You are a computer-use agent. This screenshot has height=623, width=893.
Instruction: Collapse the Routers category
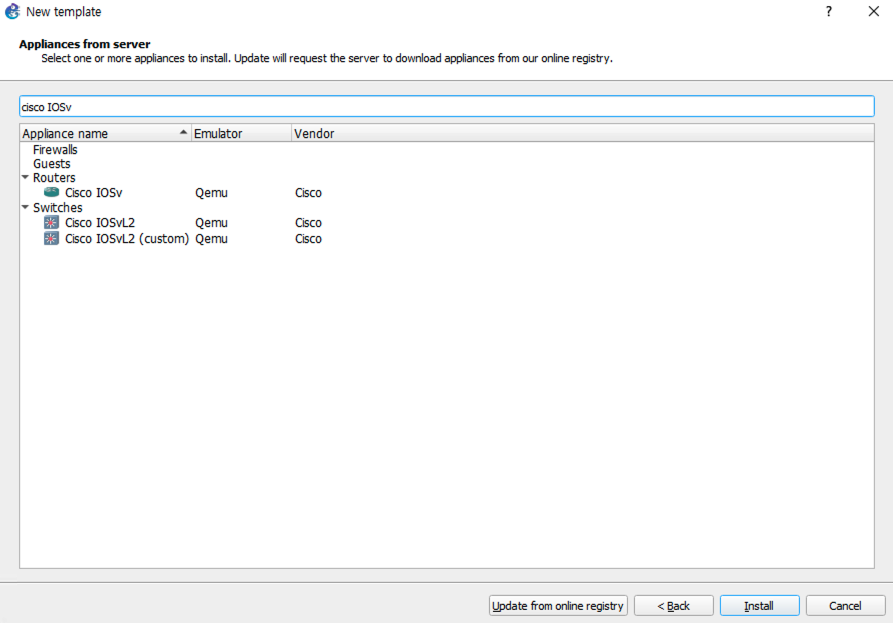(25, 177)
